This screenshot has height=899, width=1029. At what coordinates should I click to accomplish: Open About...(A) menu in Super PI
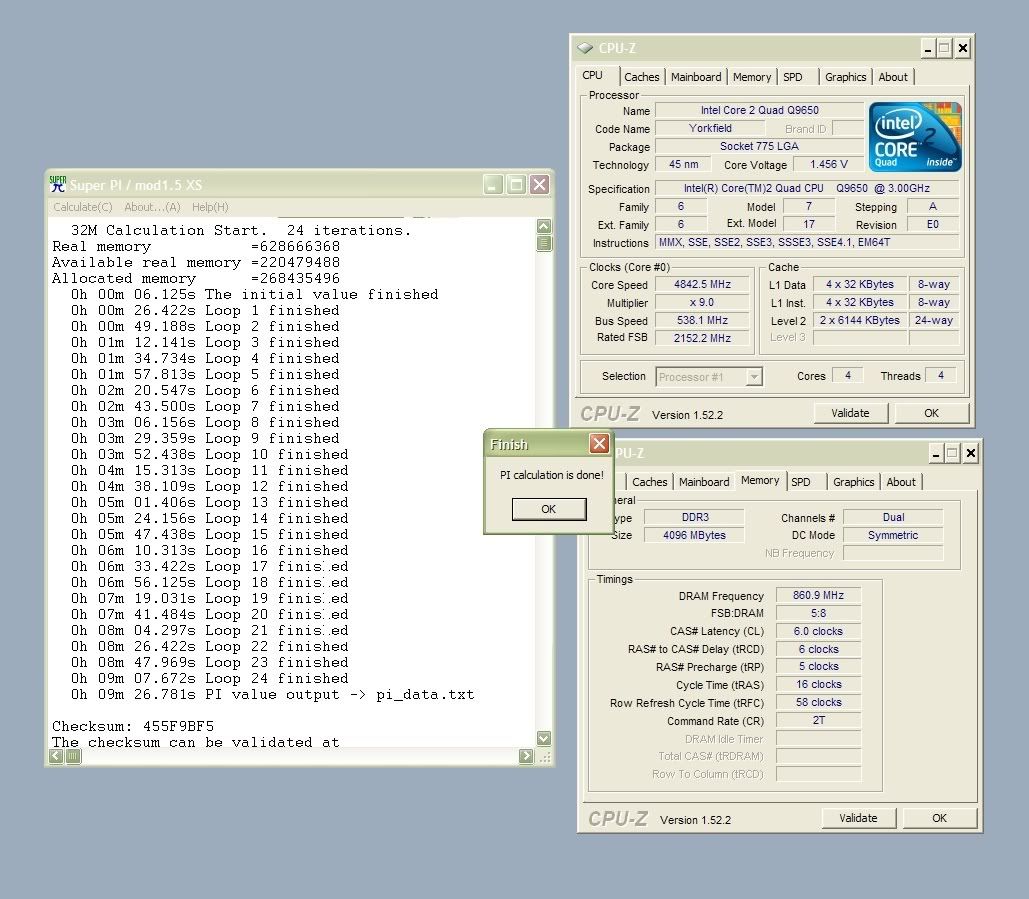tap(152, 207)
